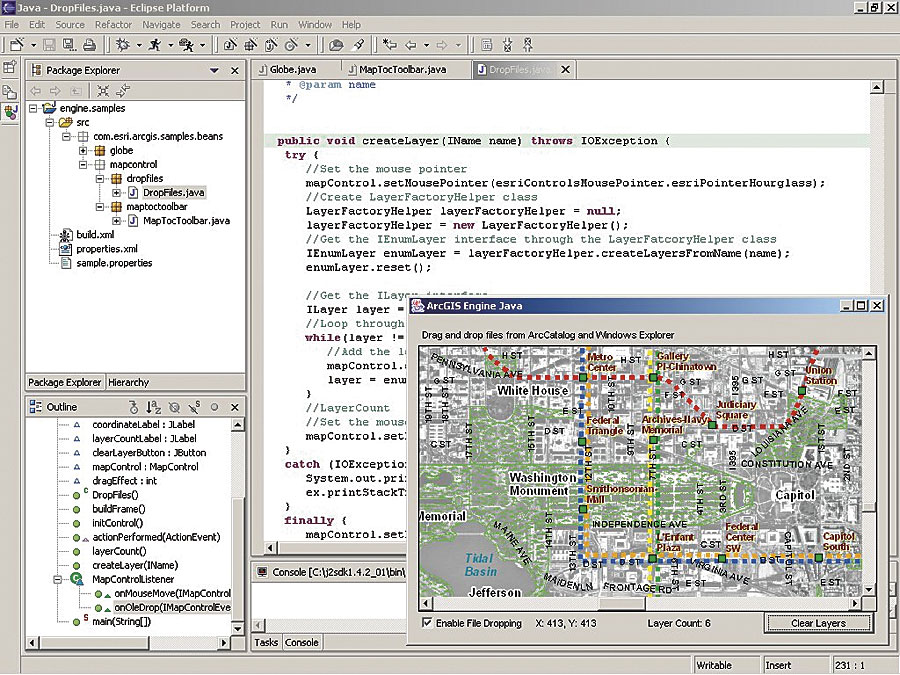Collapse the mapcontrol package node
The width and height of the screenshot is (900, 675).
pyautogui.click(x=84, y=164)
